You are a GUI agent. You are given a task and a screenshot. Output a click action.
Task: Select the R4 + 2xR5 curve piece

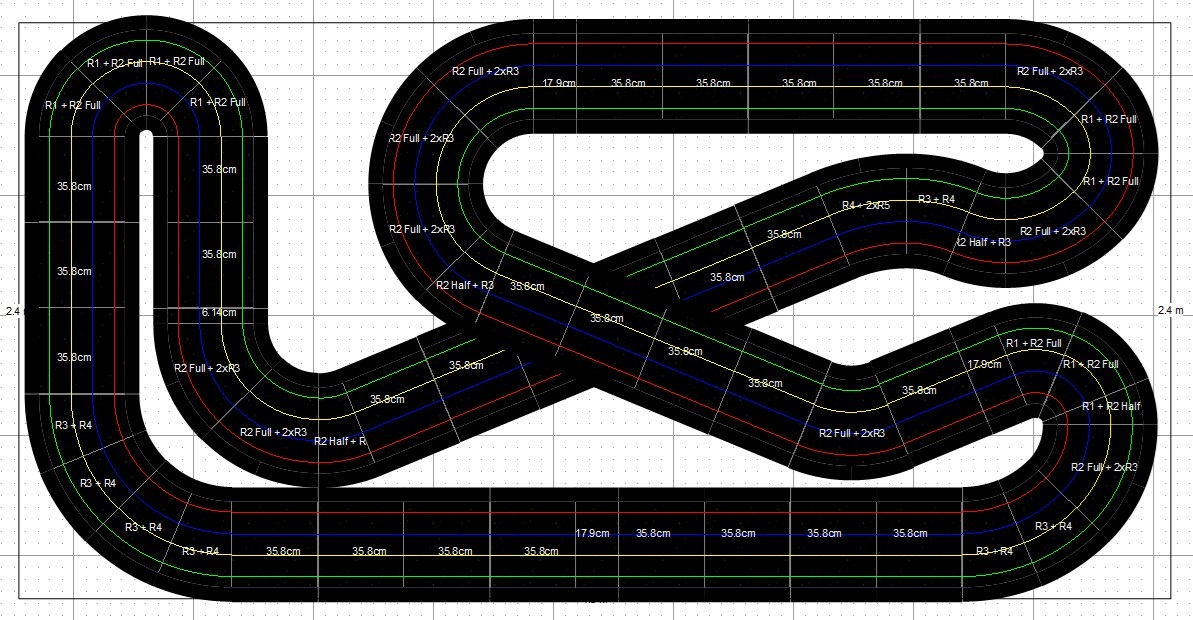point(866,205)
